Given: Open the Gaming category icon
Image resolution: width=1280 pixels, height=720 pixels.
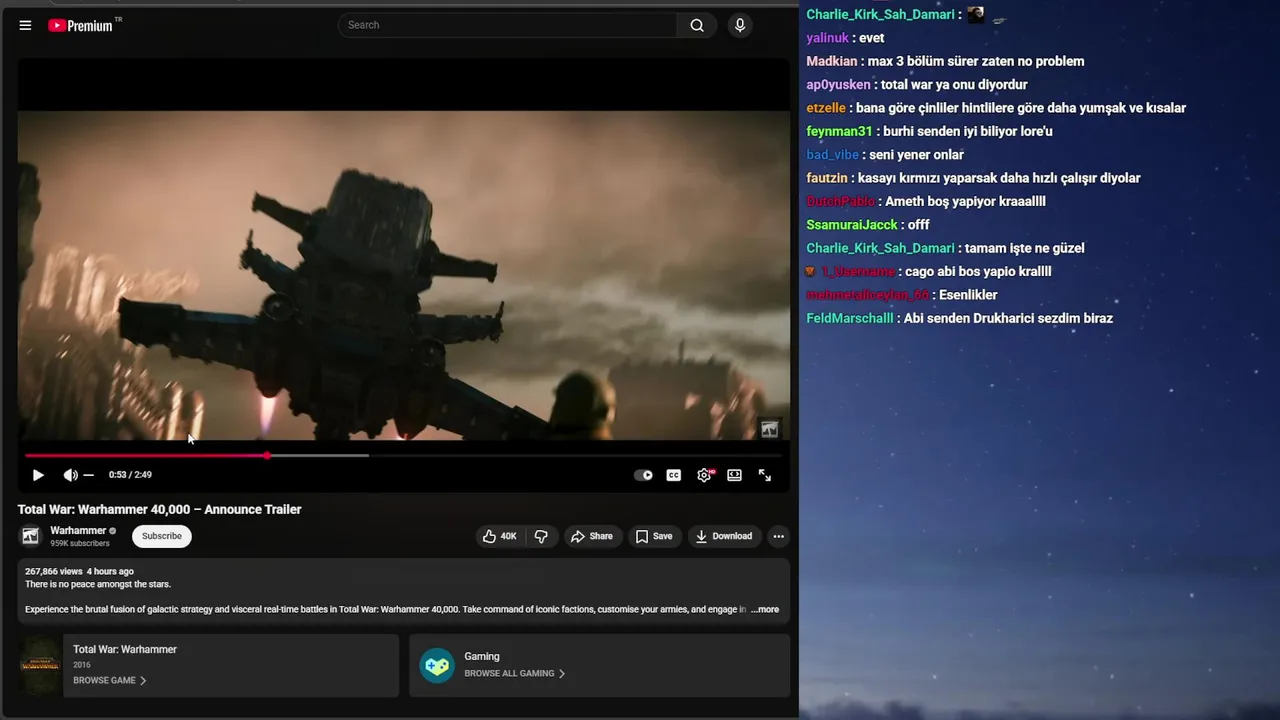Looking at the screenshot, I should pos(437,665).
